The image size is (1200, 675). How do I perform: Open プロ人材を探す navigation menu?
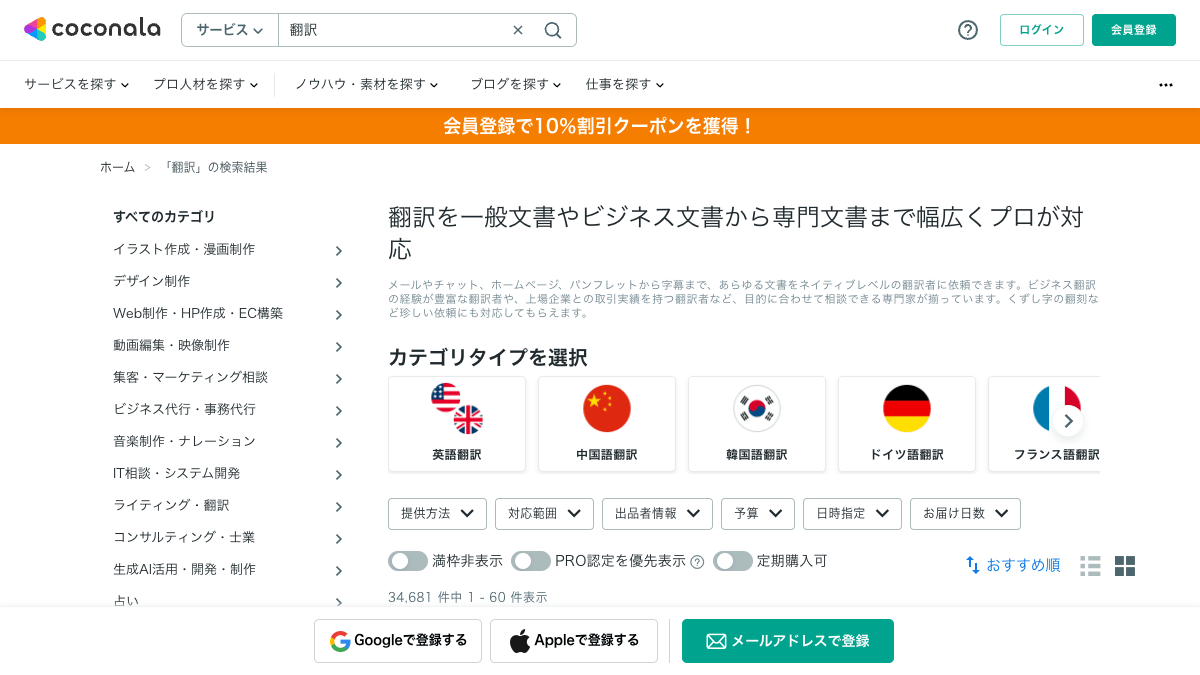[206, 84]
